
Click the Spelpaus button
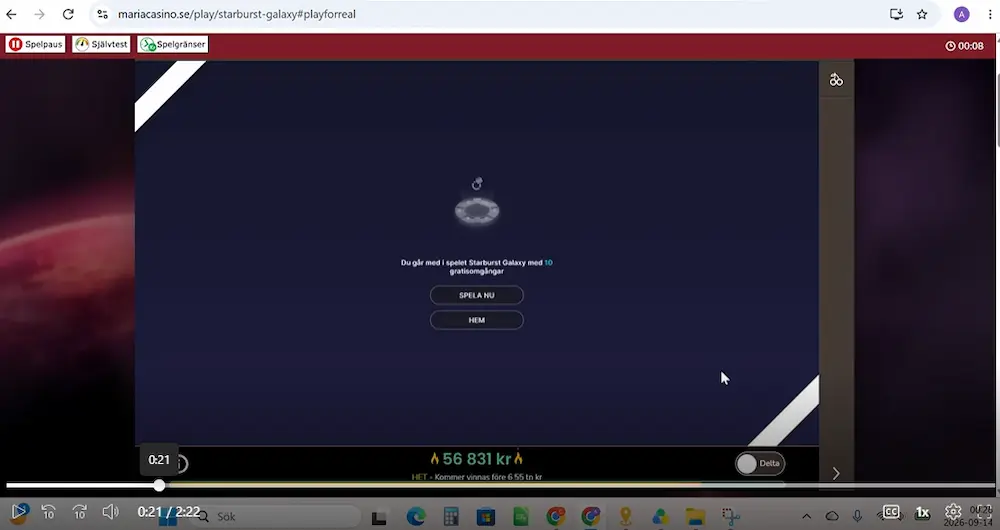[x=36, y=45]
